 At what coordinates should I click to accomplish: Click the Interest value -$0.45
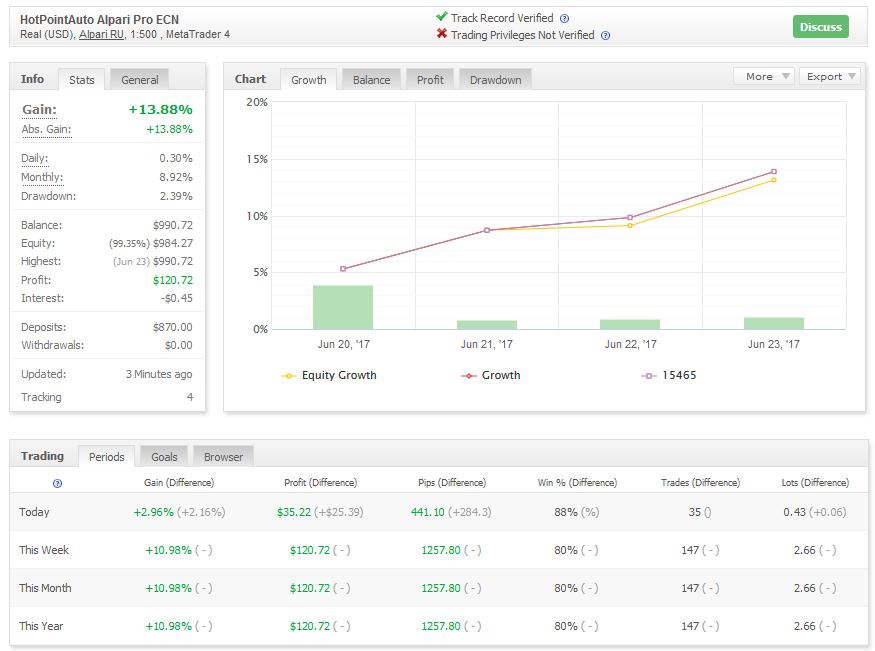coord(177,298)
